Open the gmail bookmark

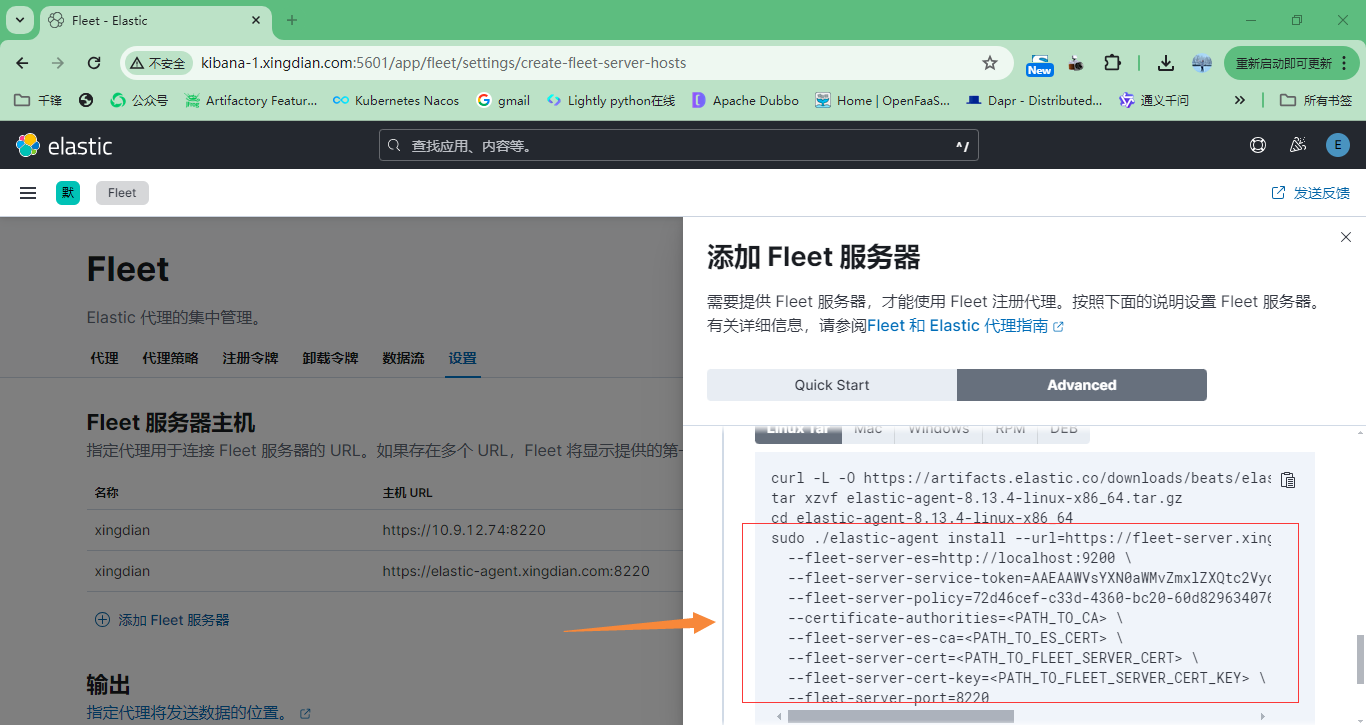coord(503,100)
